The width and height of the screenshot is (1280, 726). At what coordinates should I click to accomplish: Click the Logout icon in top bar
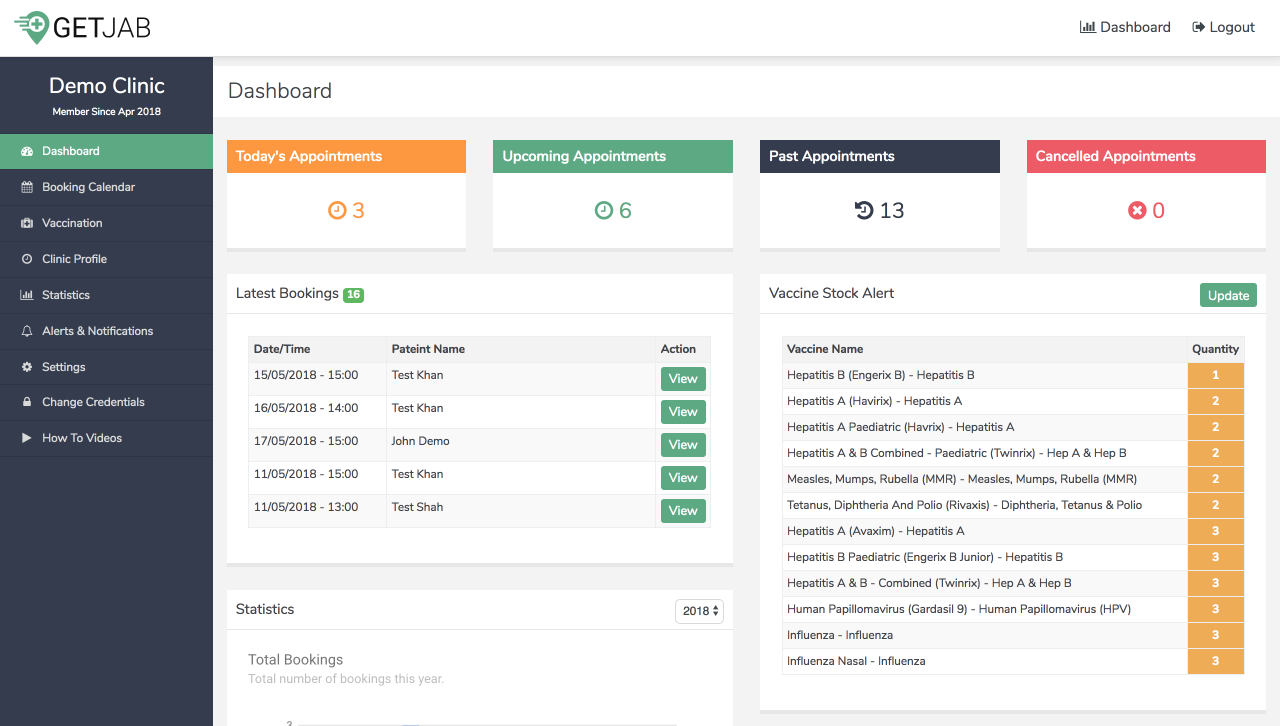pos(1198,27)
